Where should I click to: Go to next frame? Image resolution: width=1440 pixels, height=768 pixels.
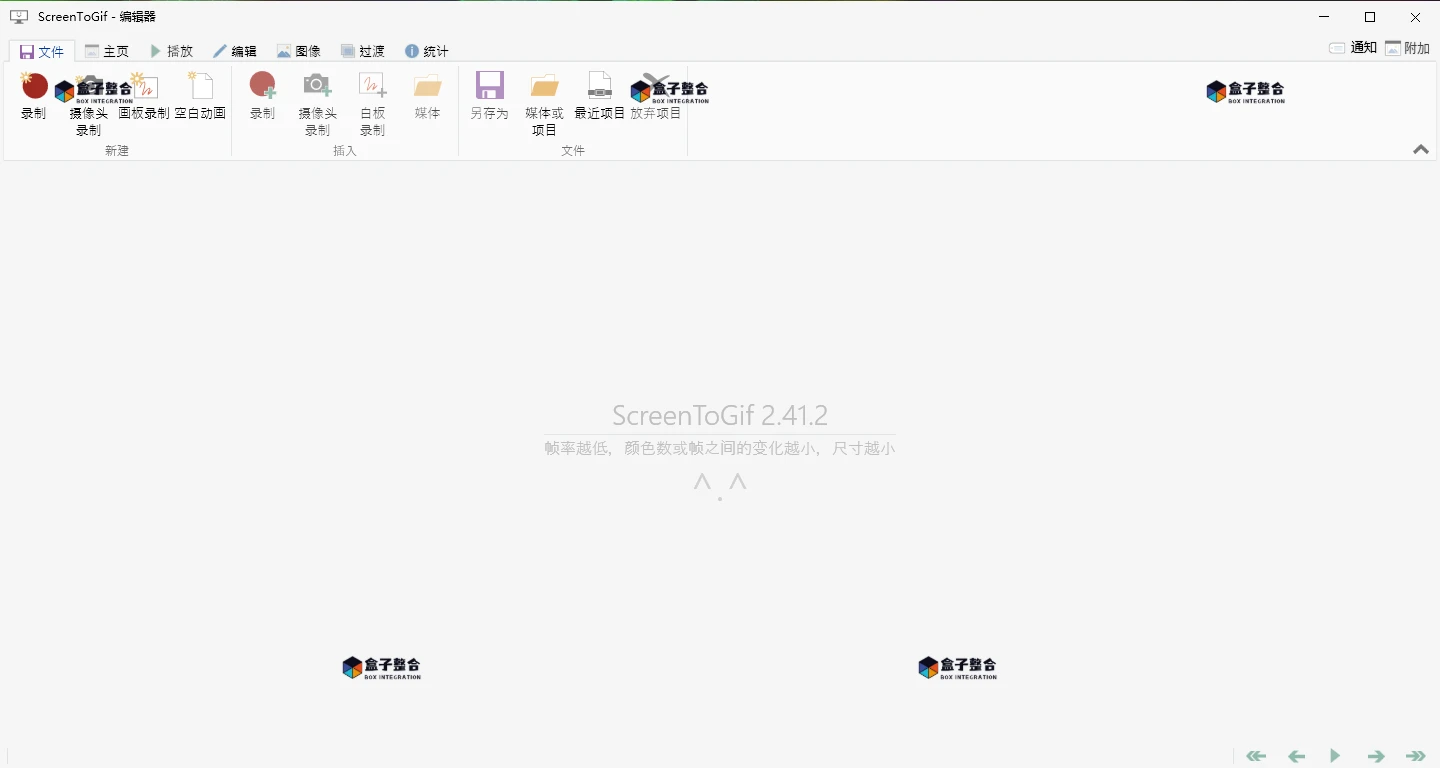point(1376,756)
